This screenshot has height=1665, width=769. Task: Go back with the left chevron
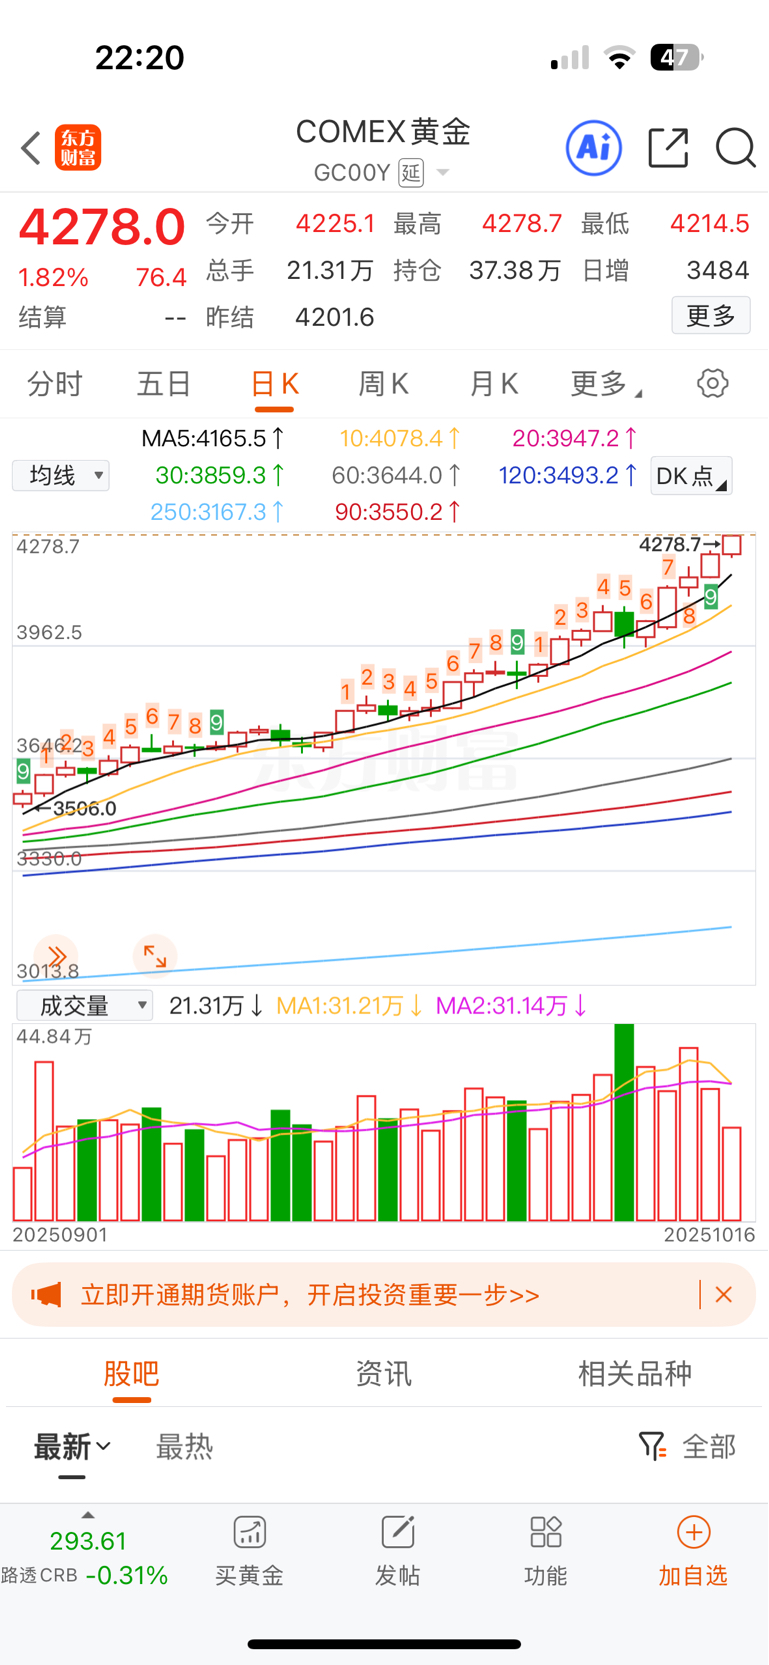[31, 148]
